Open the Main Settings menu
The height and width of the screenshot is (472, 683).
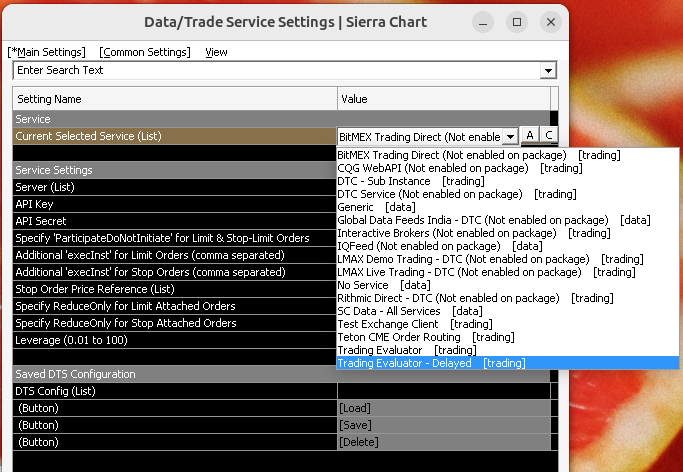pos(47,52)
